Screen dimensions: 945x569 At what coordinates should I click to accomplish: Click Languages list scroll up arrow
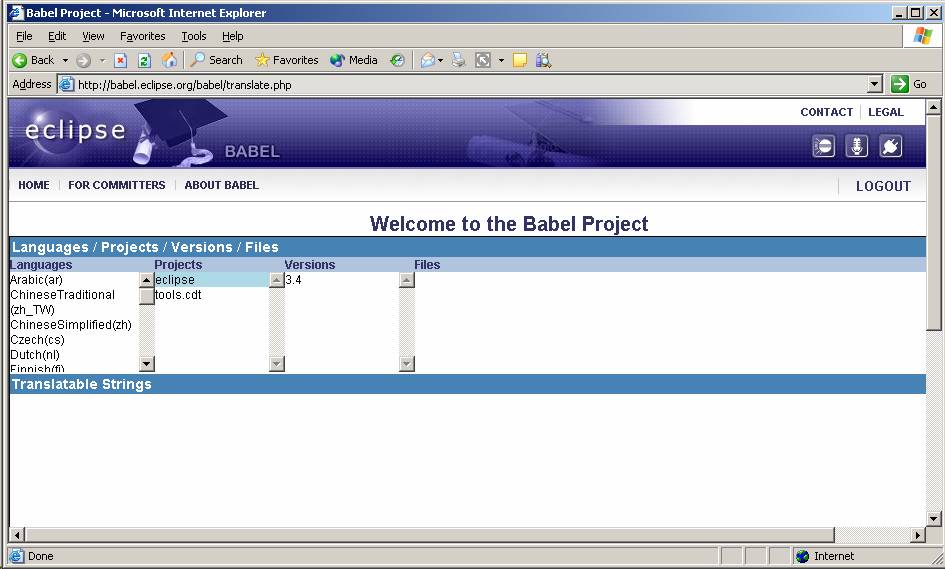pyautogui.click(x=146, y=280)
